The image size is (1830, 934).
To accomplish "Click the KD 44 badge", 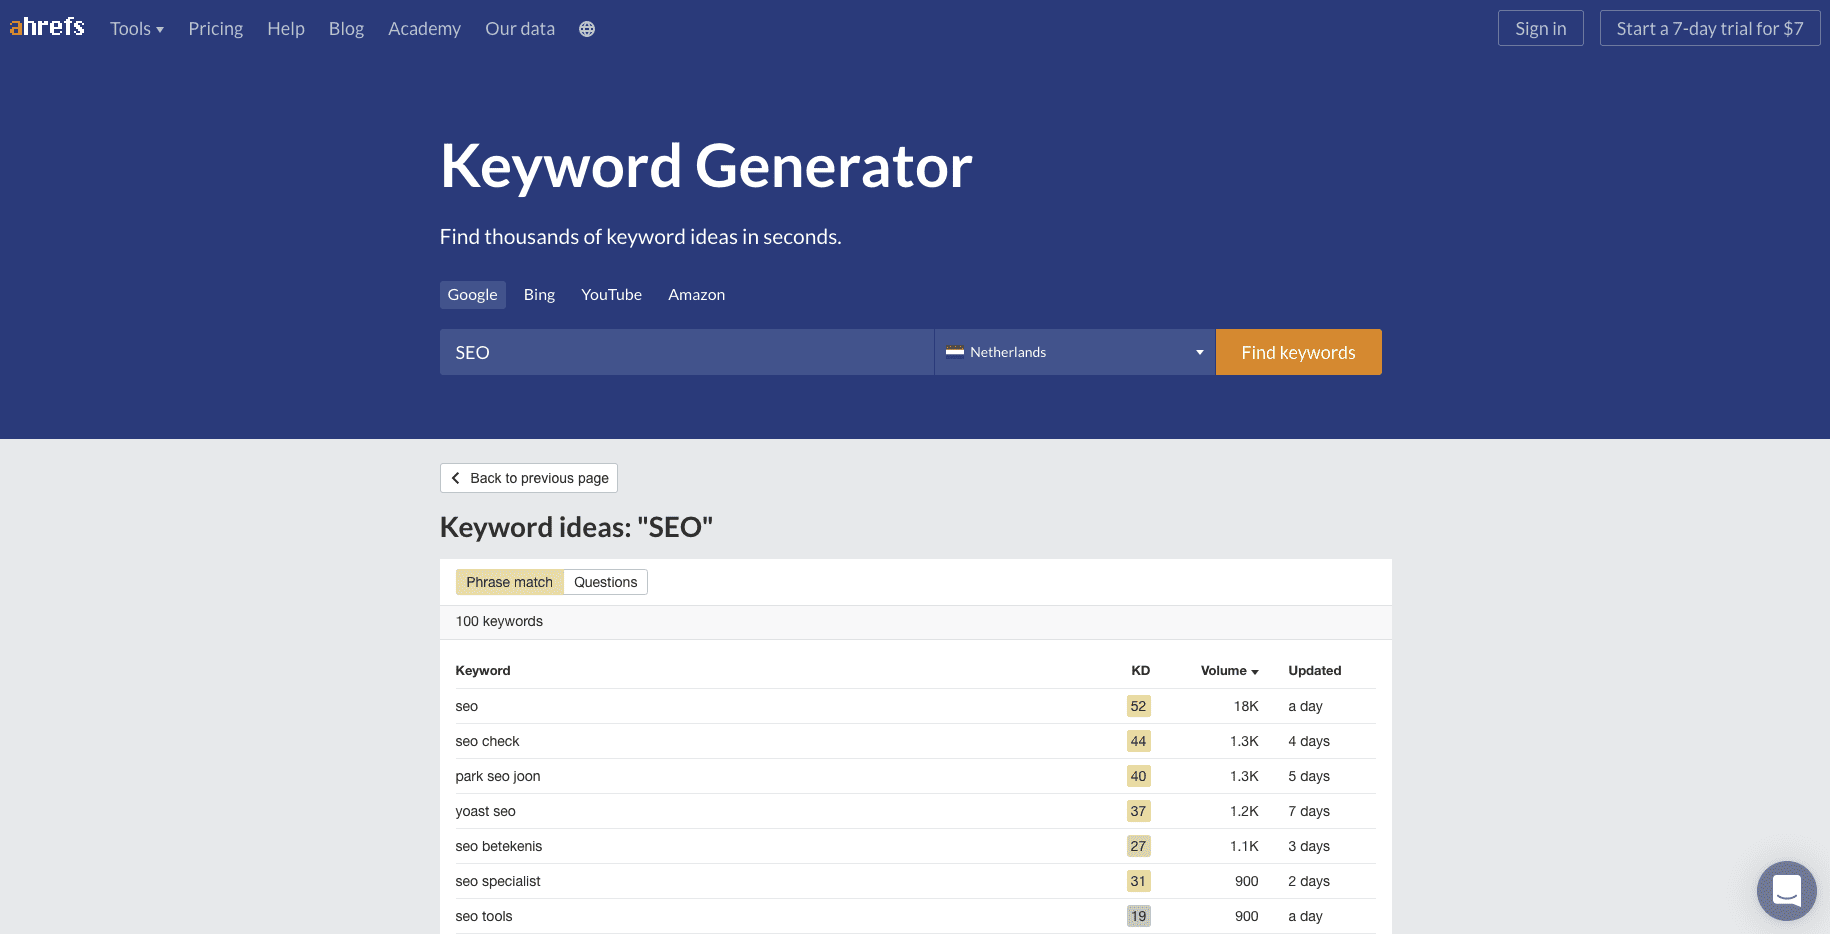I will pos(1139,741).
